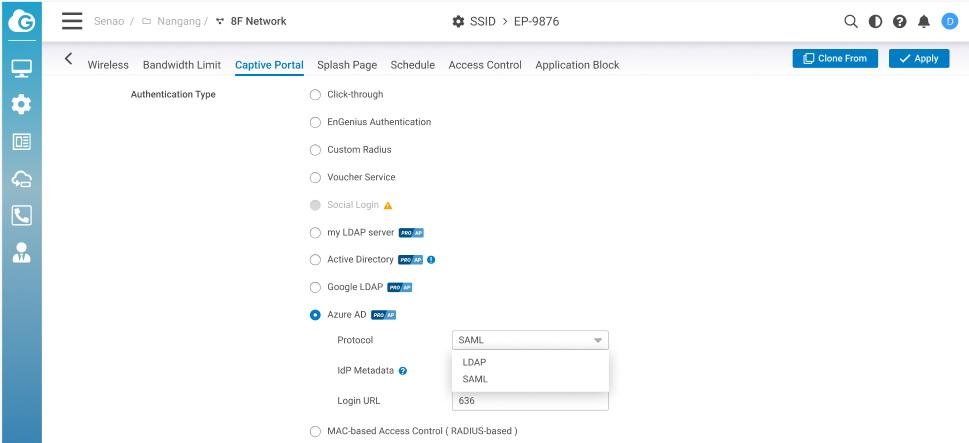This screenshot has height=443, width=969.
Task: Click the Social Login warning triangle icon
Action: (388, 205)
